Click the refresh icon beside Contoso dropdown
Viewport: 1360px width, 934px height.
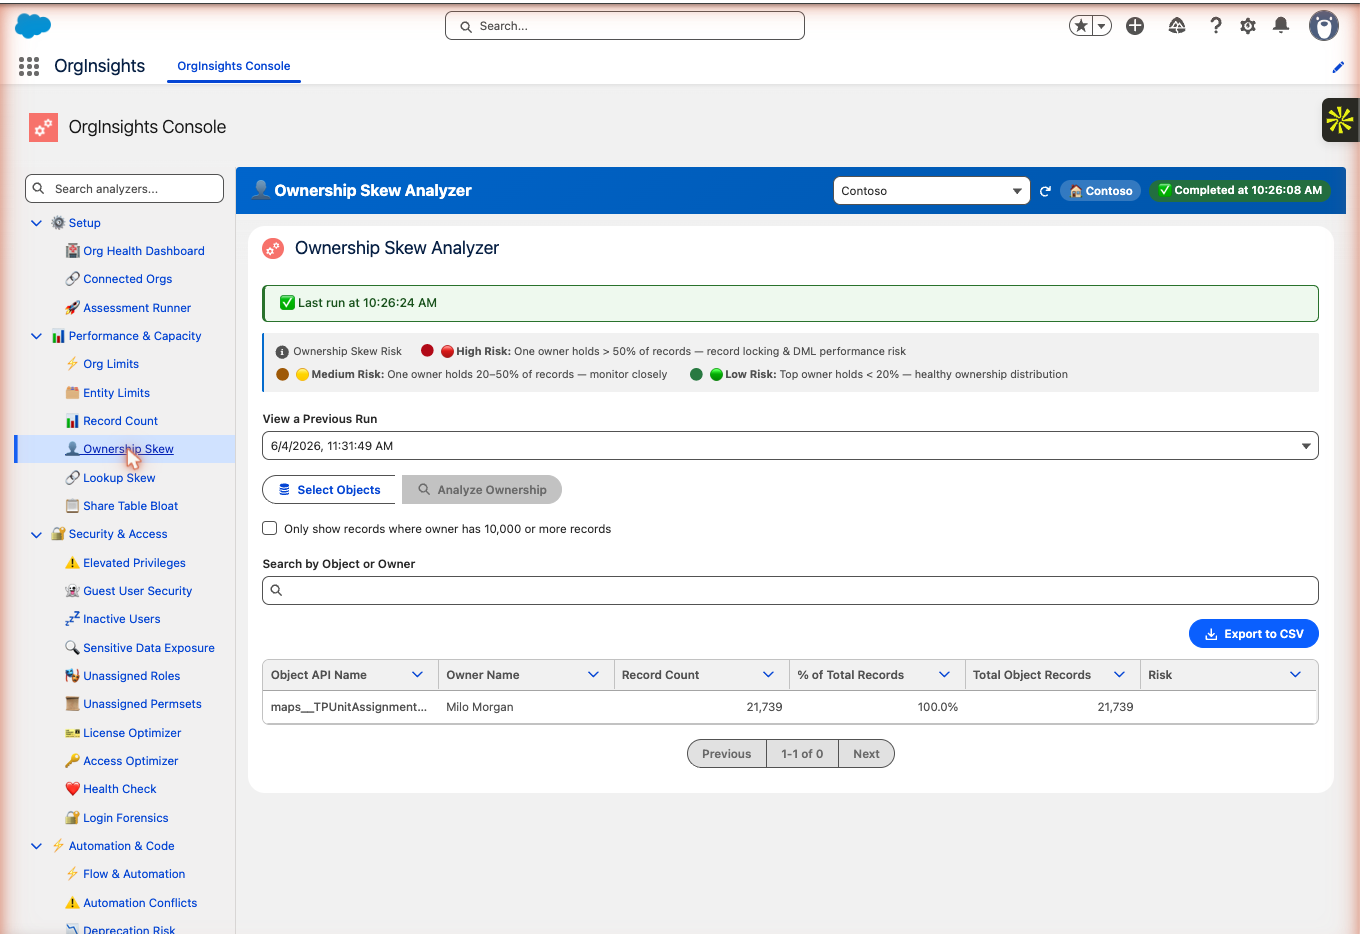1045,191
